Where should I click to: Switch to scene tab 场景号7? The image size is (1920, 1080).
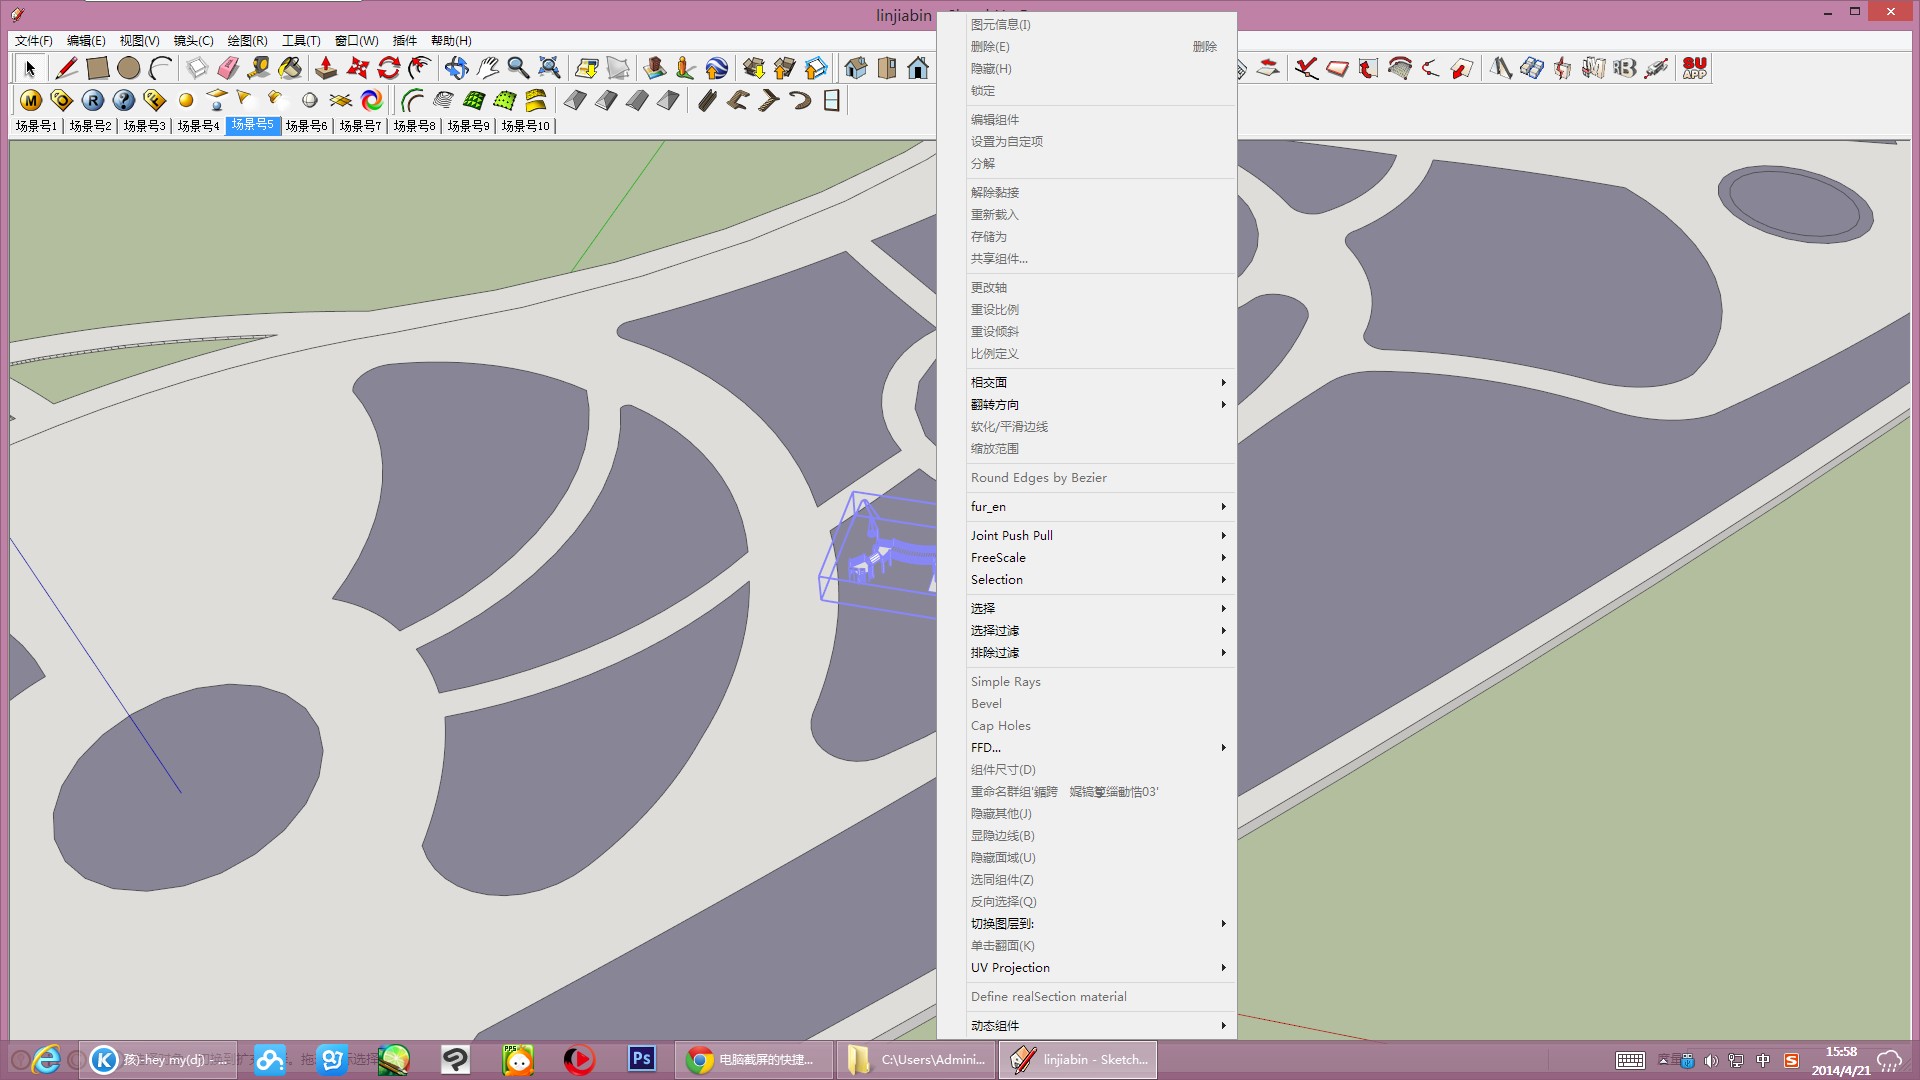[x=360, y=126]
